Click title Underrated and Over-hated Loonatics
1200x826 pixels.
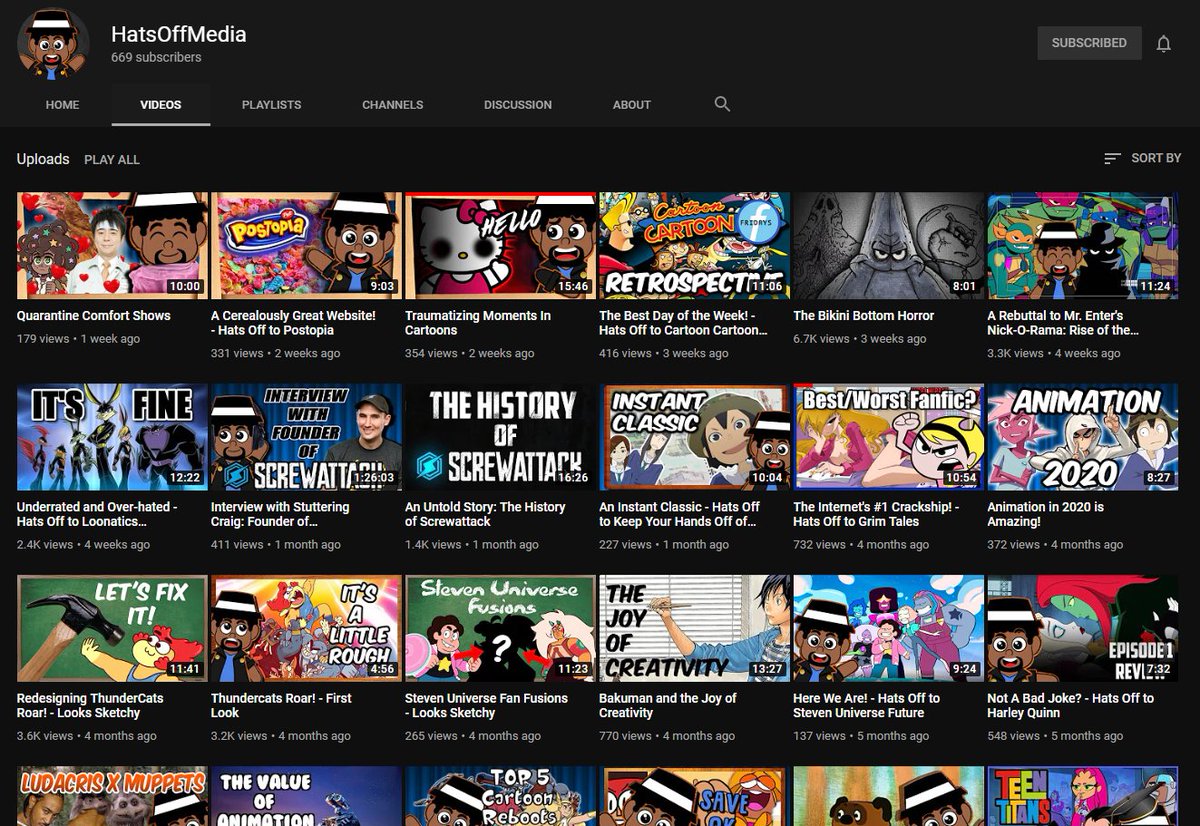pos(98,514)
